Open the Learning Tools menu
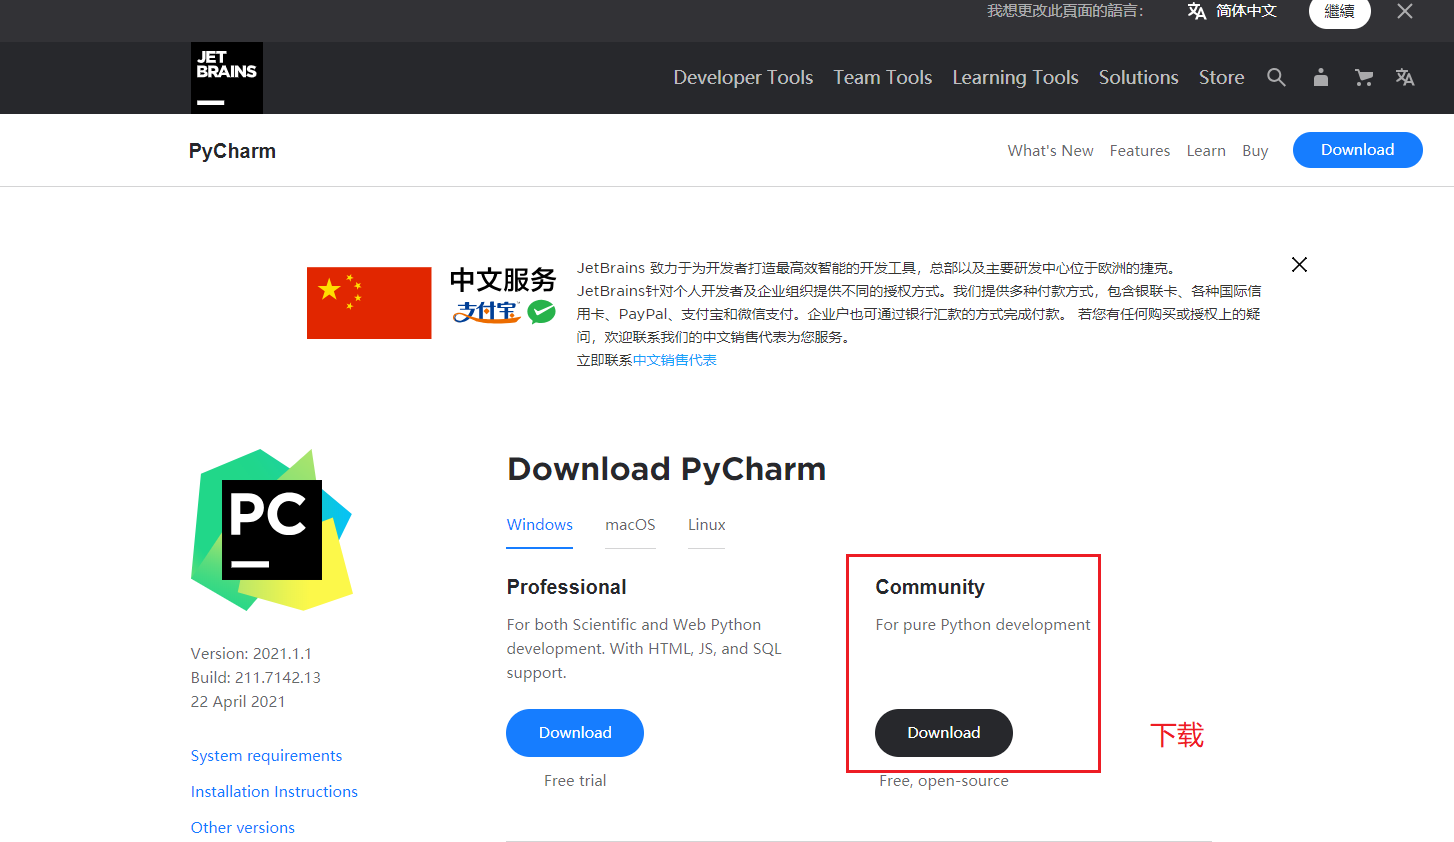This screenshot has height=842, width=1454. 1015,77
